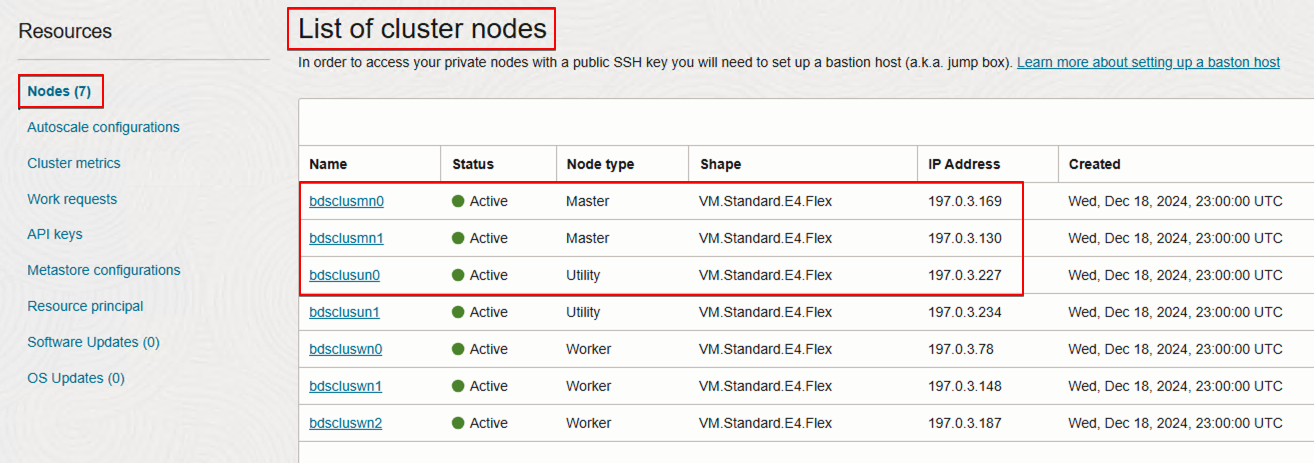Click the Name column header
This screenshot has width=1314, height=463.
[328, 164]
